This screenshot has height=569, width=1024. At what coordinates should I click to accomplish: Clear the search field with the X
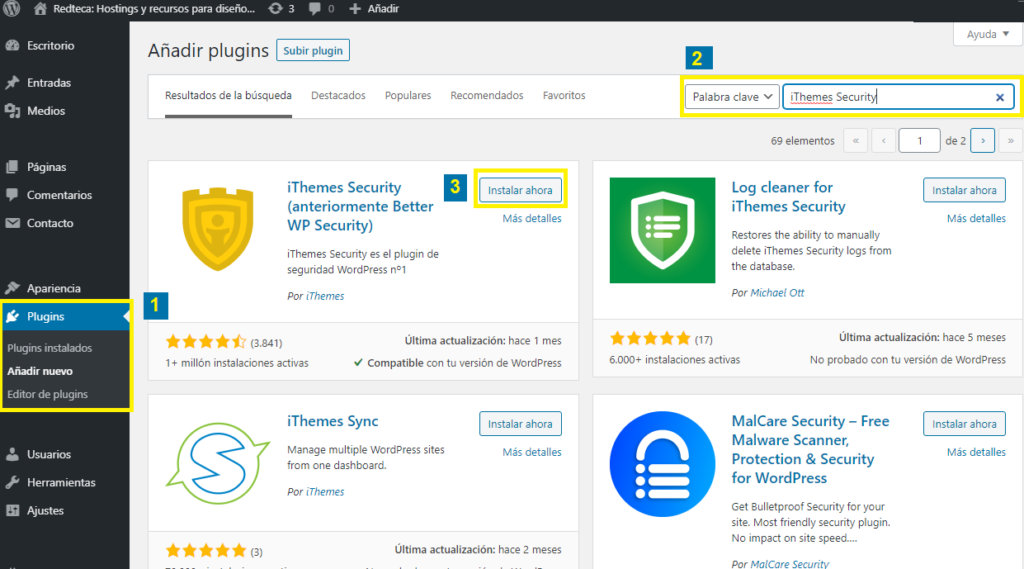[x=1000, y=97]
